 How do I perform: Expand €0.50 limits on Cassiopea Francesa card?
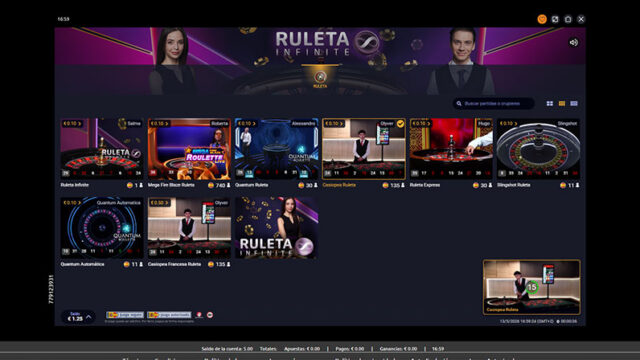click(x=159, y=202)
